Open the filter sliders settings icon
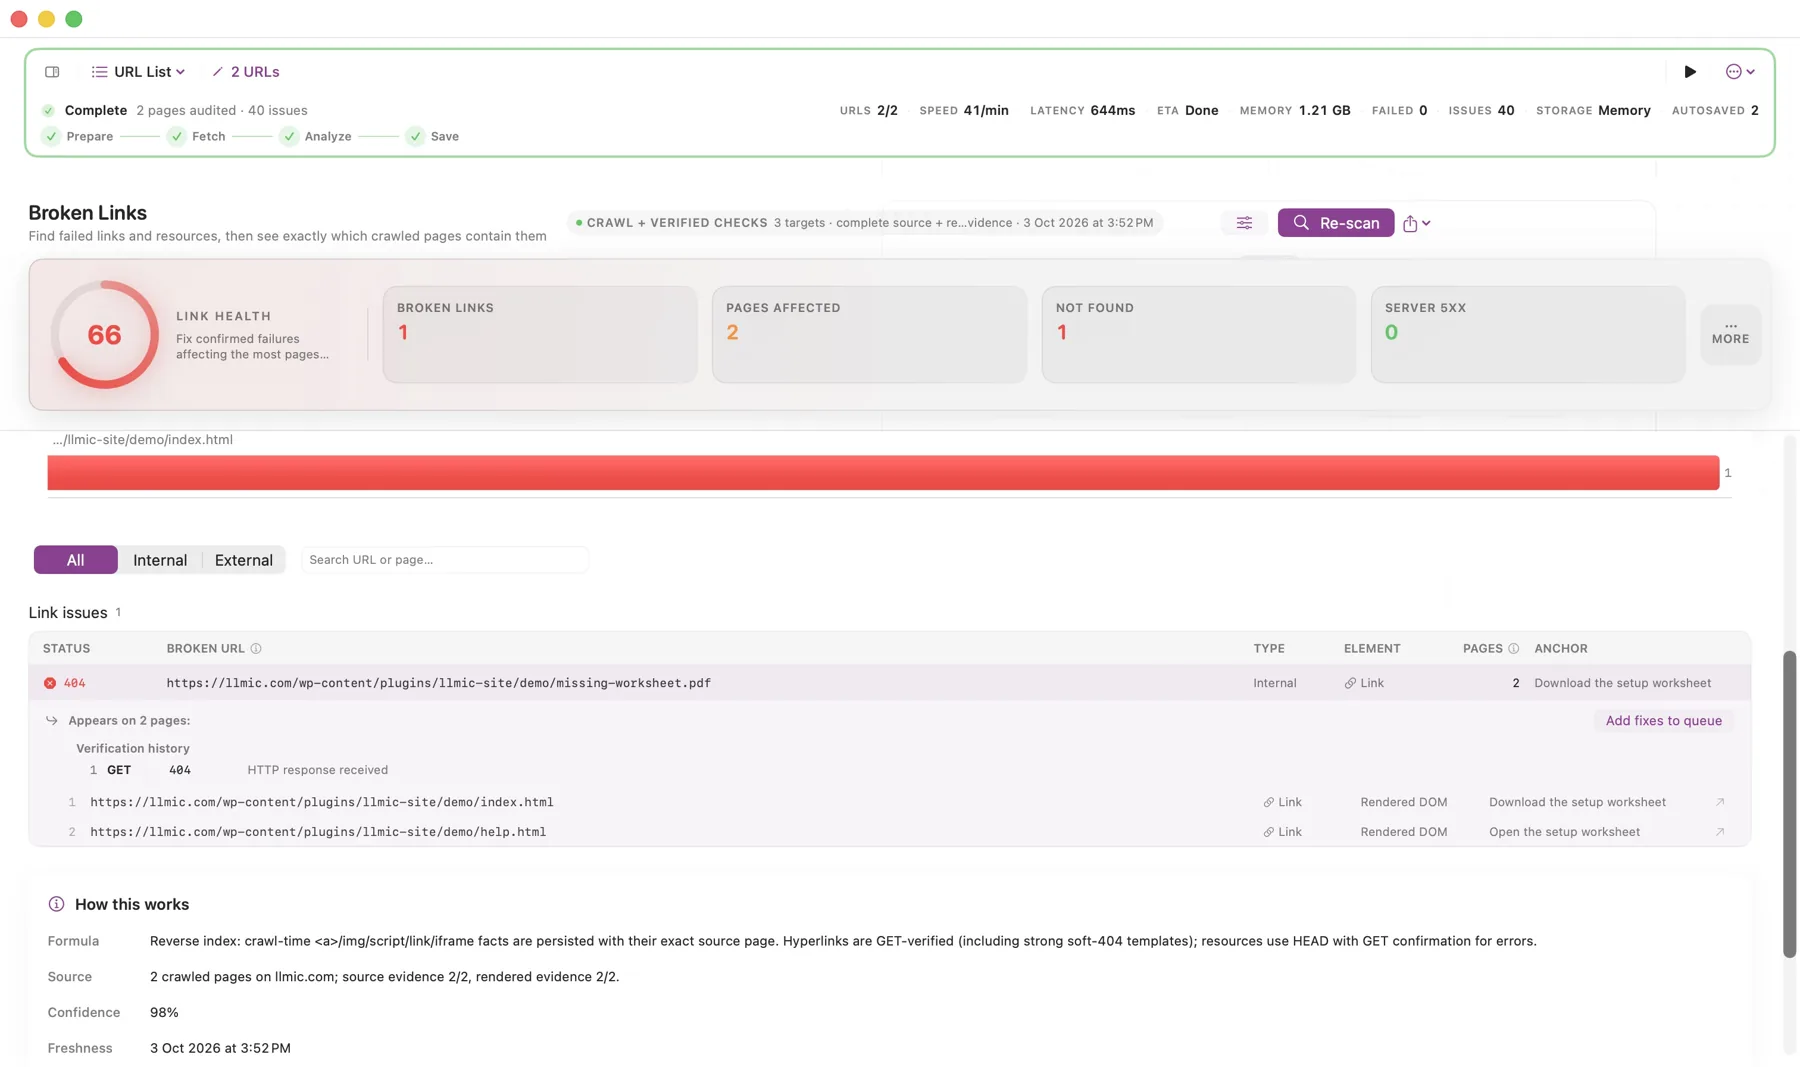 pyautogui.click(x=1244, y=223)
